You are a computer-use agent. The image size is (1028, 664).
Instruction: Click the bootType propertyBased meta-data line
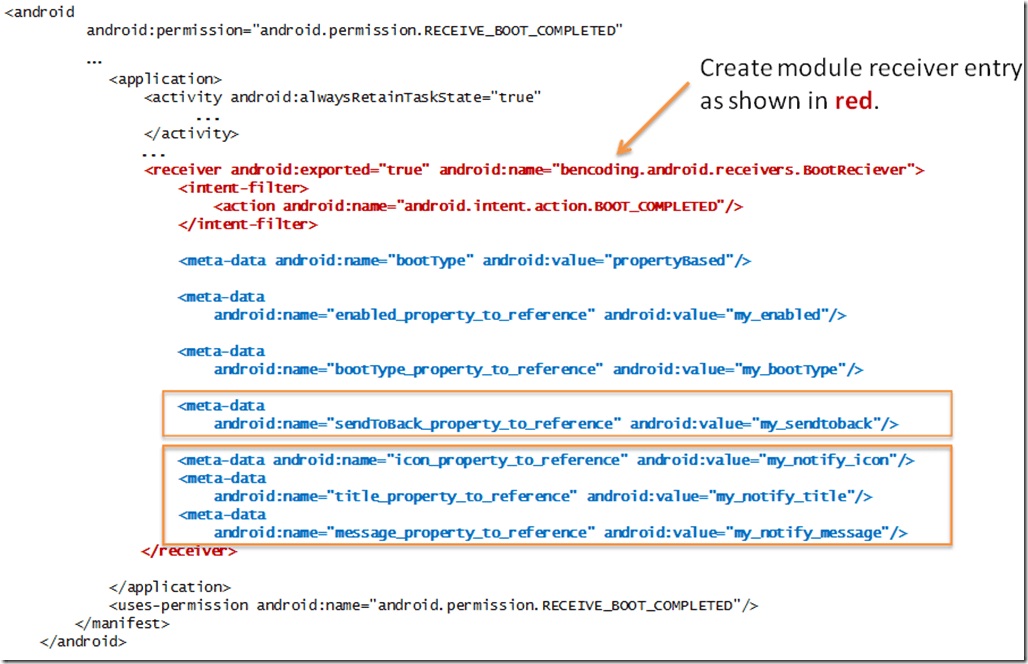tap(465, 261)
